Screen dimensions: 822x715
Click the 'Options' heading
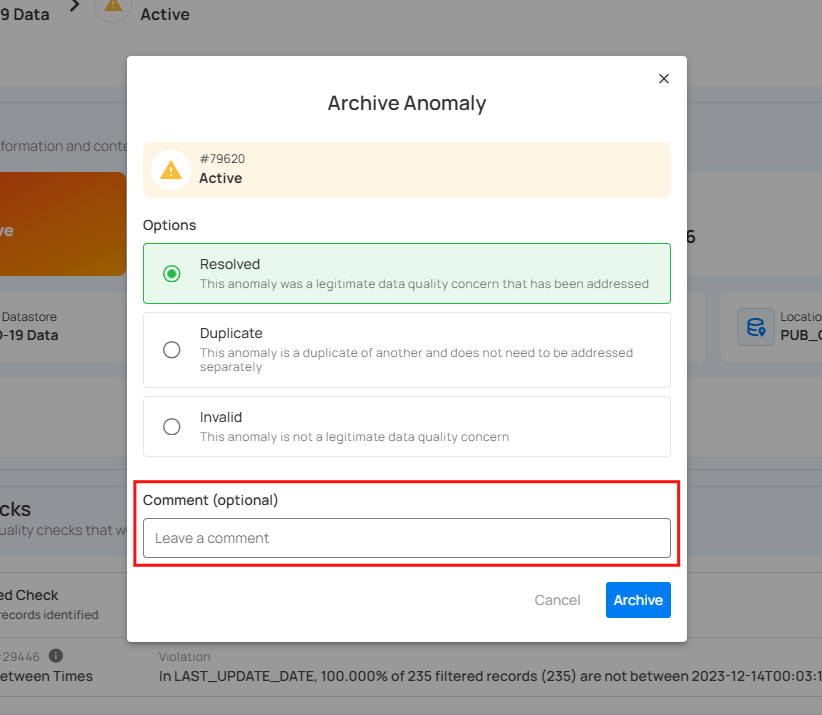[x=169, y=225]
